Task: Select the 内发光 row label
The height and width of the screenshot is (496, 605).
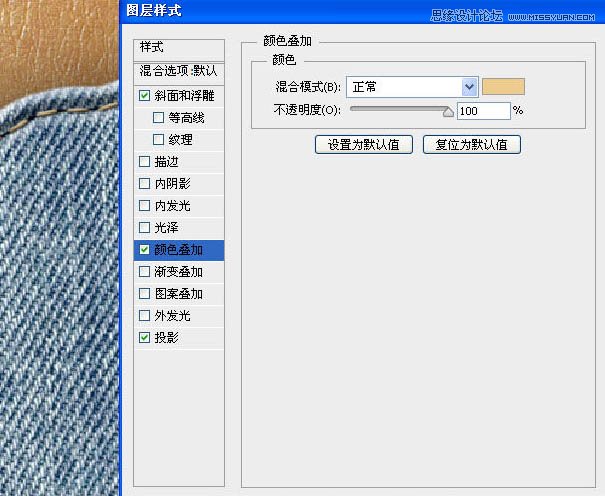Action: pyautogui.click(x=172, y=206)
